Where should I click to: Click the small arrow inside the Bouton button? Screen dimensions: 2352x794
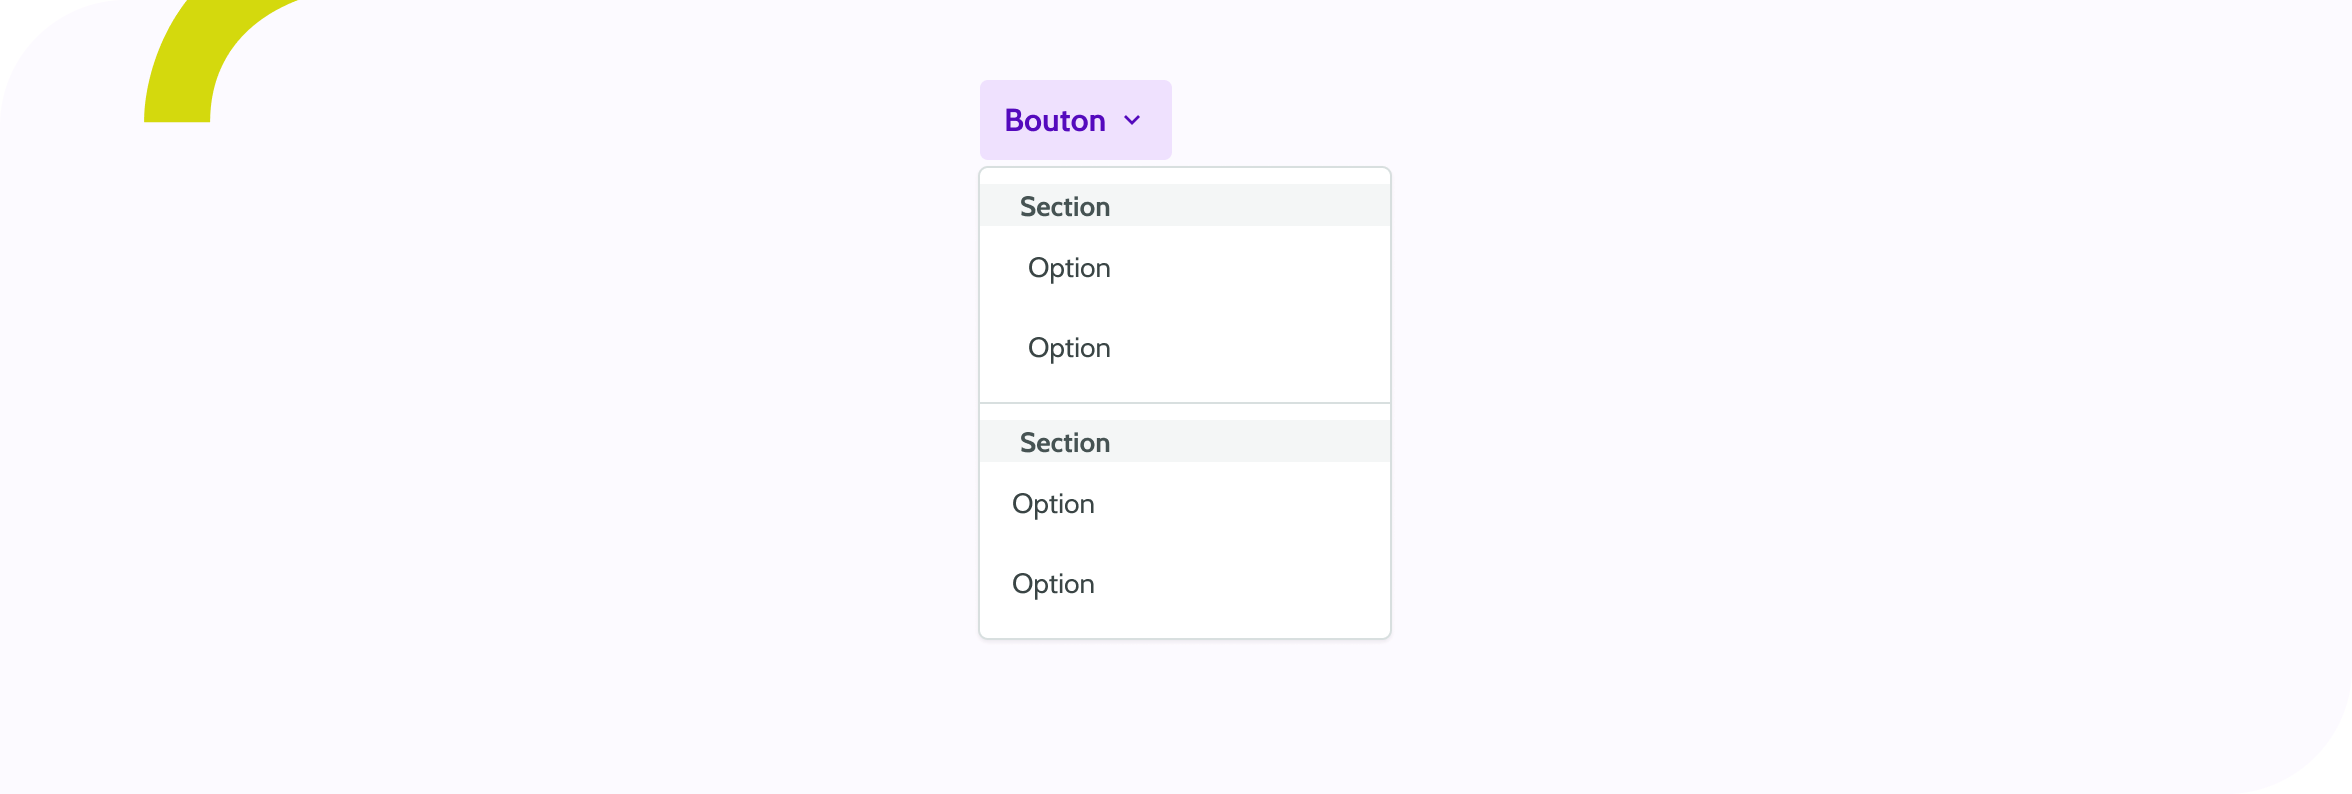(x=1132, y=121)
